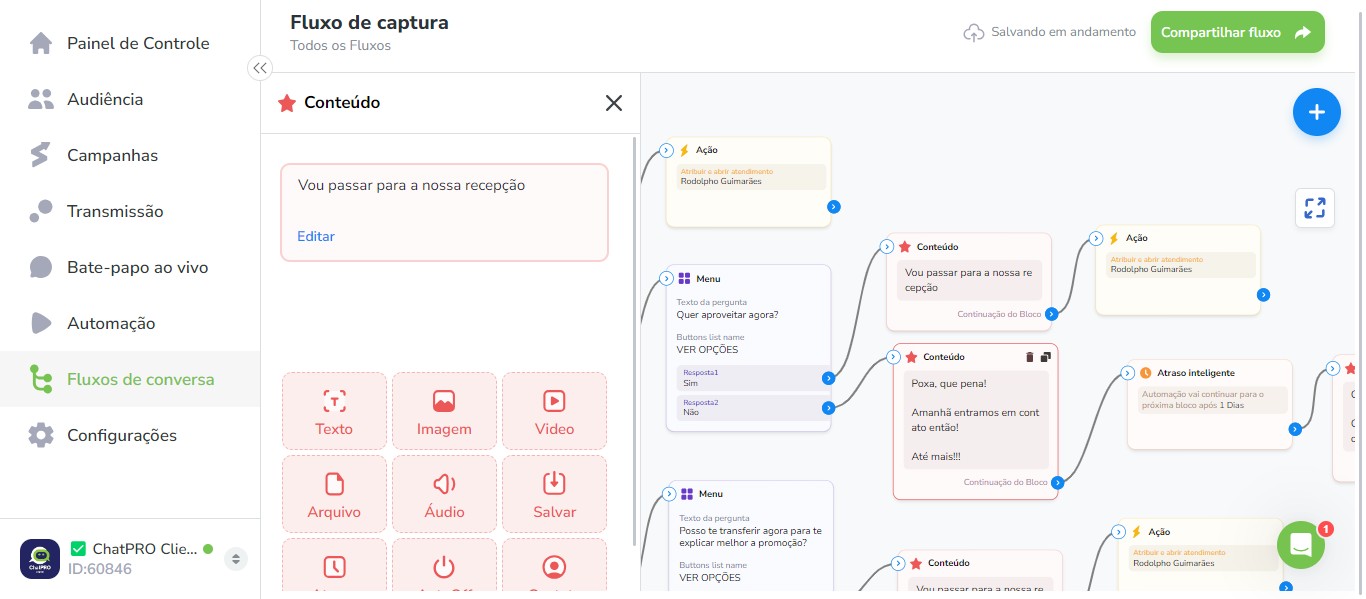This screenshot has width=1366, height=599.
Task: Add the Salvar content block
Action: coord(554,494)
